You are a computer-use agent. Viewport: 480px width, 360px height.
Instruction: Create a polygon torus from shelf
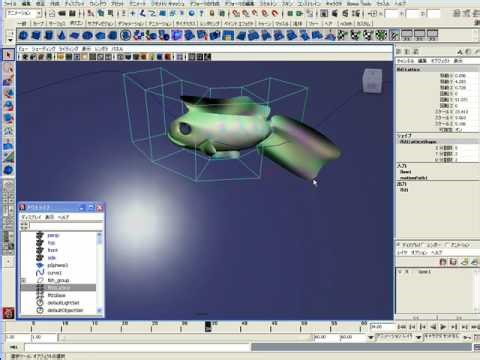87,35
